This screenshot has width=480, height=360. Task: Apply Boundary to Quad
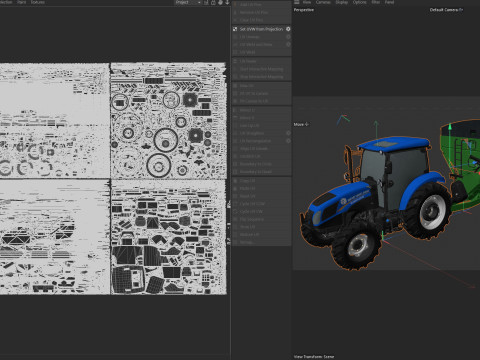[x=262, y=172]
